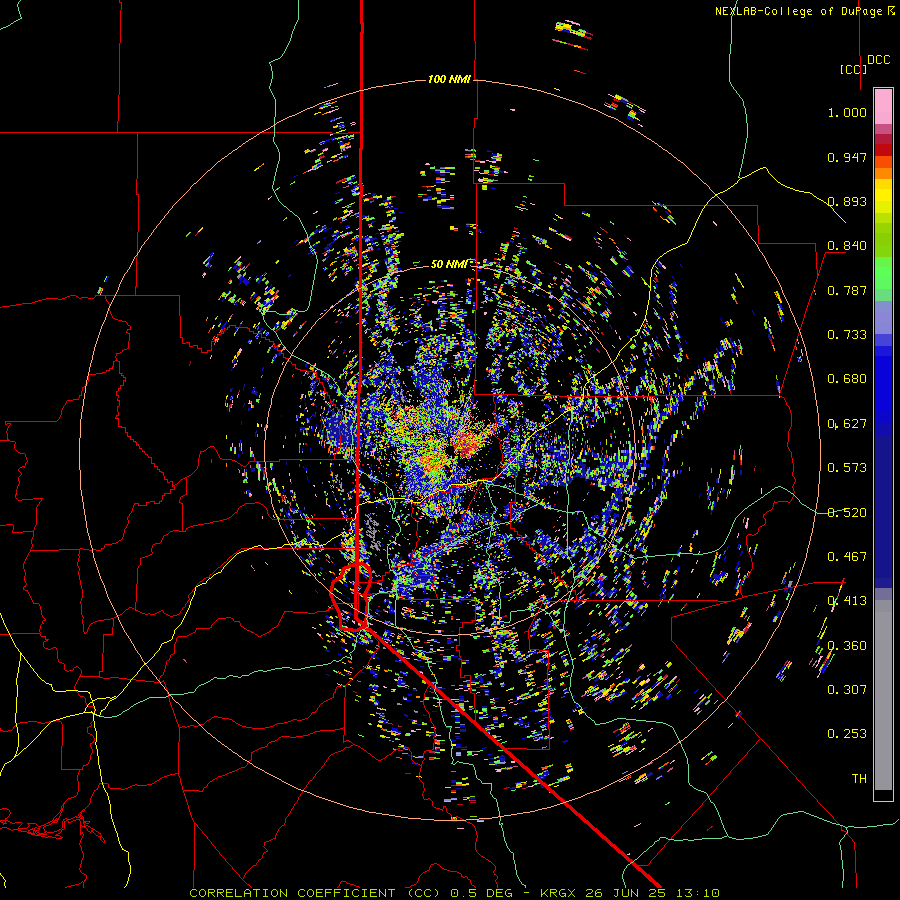
Task: Select the 1.000 color scale value
Action: [847, 112]
